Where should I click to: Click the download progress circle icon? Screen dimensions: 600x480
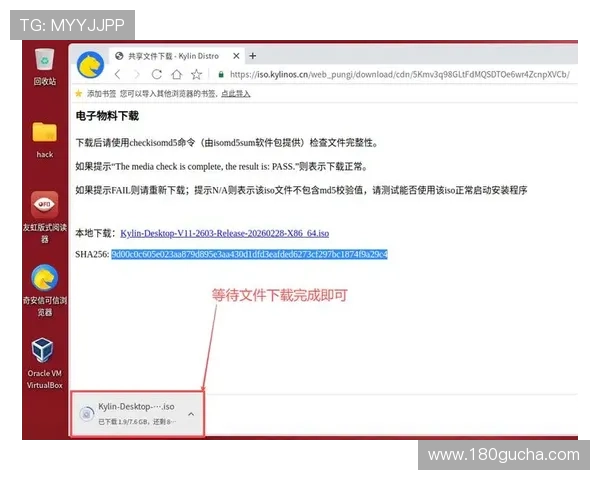[x=86, y=414]
